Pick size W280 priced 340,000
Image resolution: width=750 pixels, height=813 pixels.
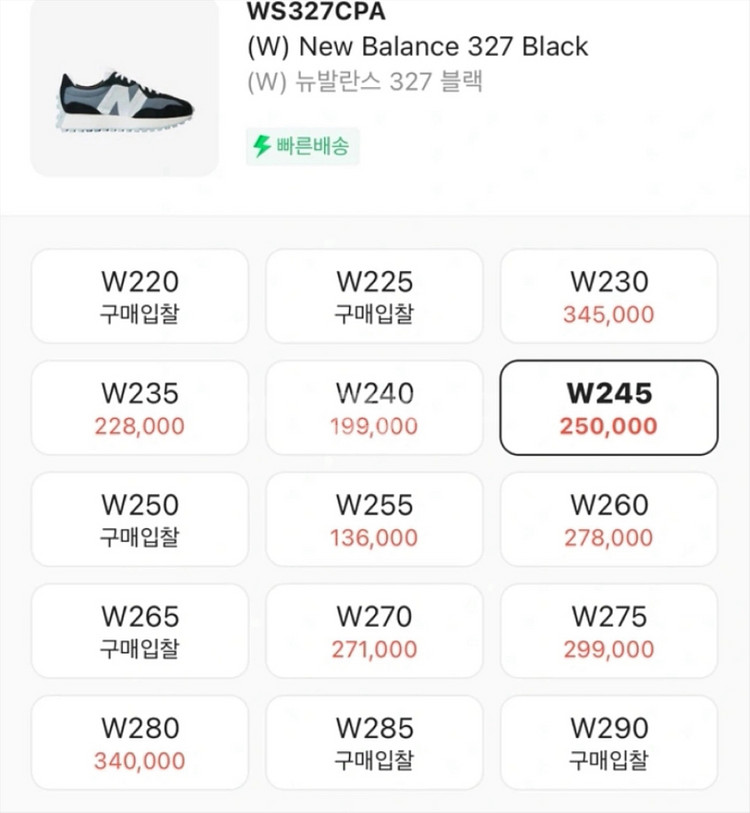click(x=140, y=743)
